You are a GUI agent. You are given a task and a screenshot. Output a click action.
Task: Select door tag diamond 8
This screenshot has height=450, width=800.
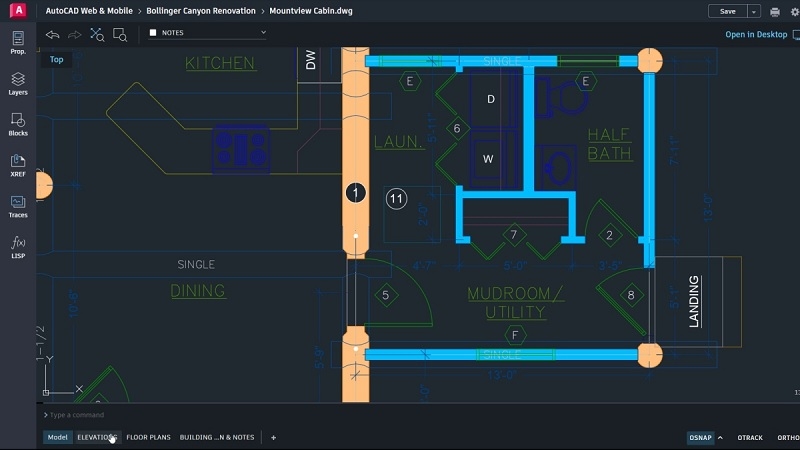click(x=631, y=295)
